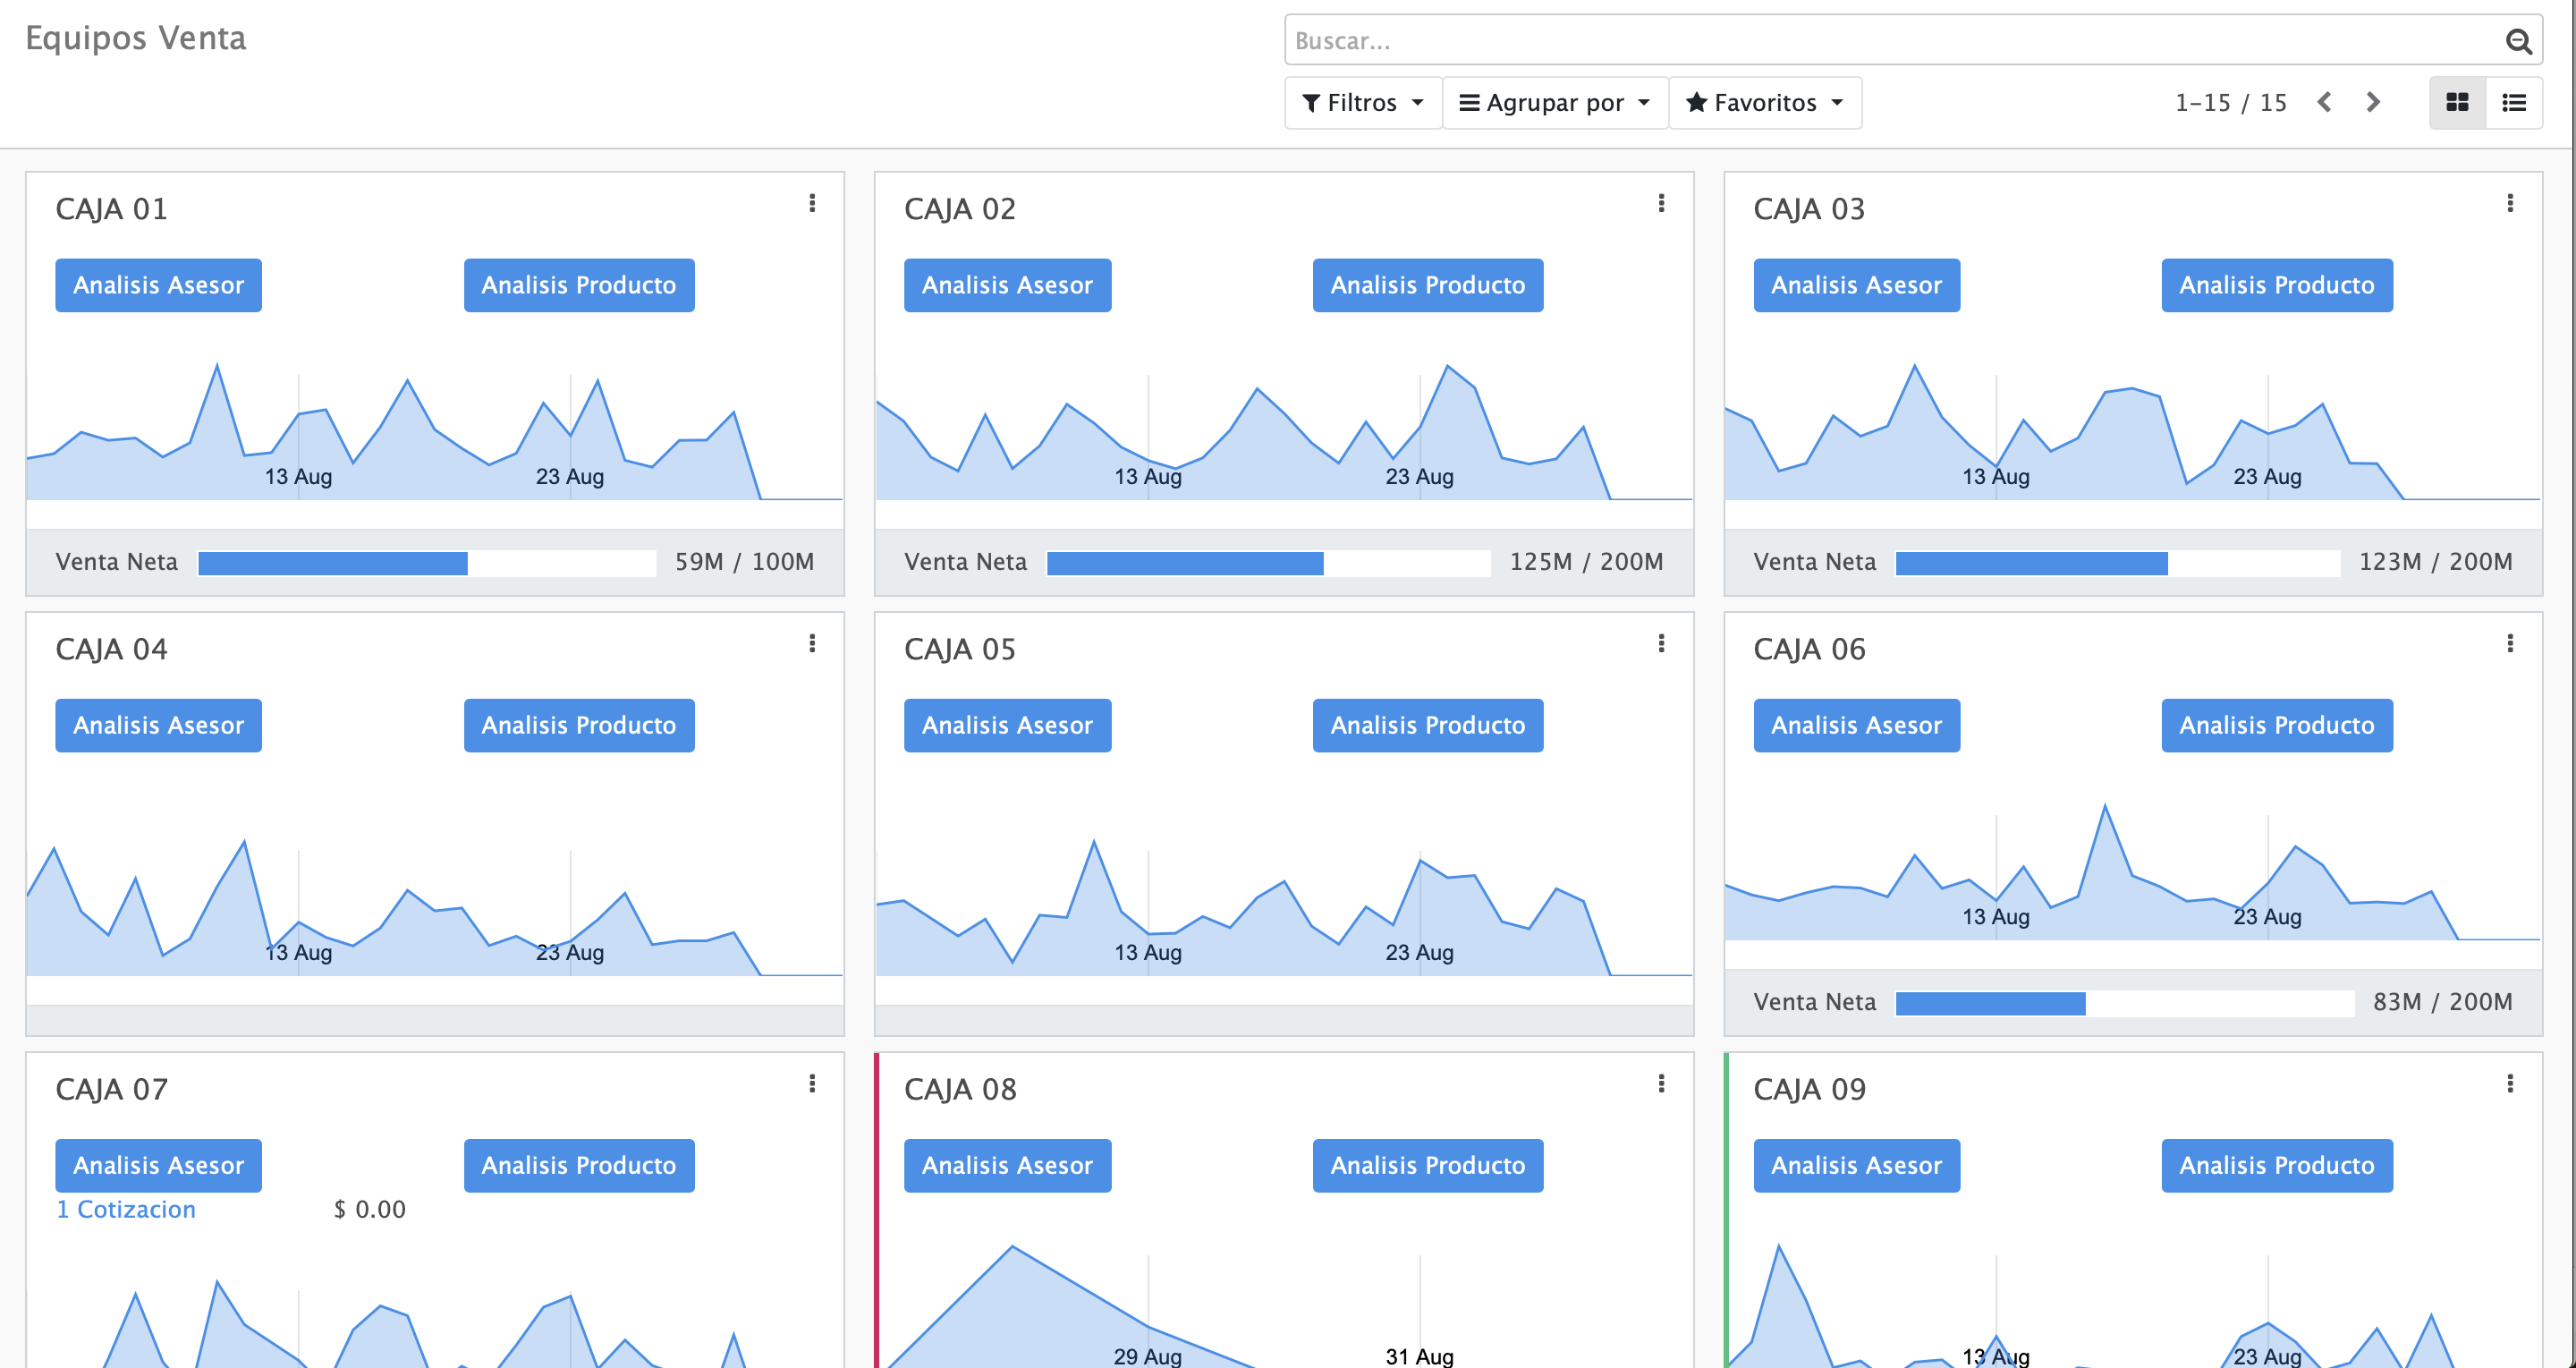Screen dimensions: 2576x1368
Task: Click Analisis Asesor in CAJA 01
Action: [x=158, y=286]
